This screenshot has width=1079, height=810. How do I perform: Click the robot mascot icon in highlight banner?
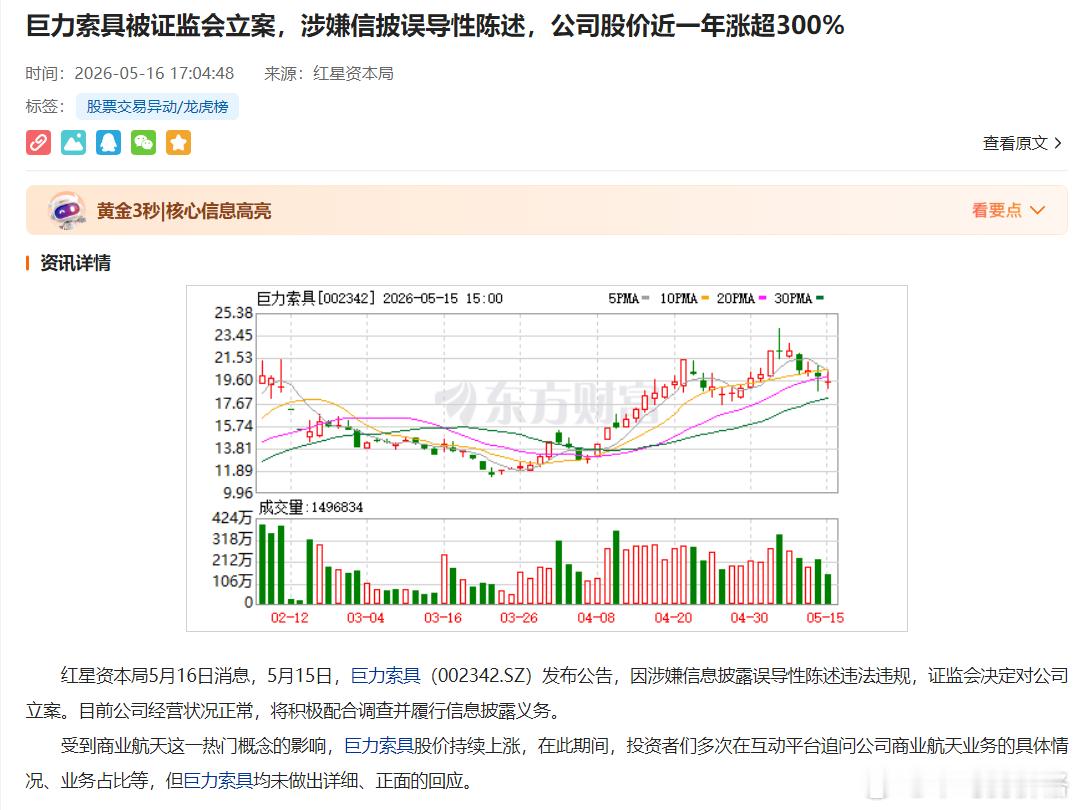point(67,210)
